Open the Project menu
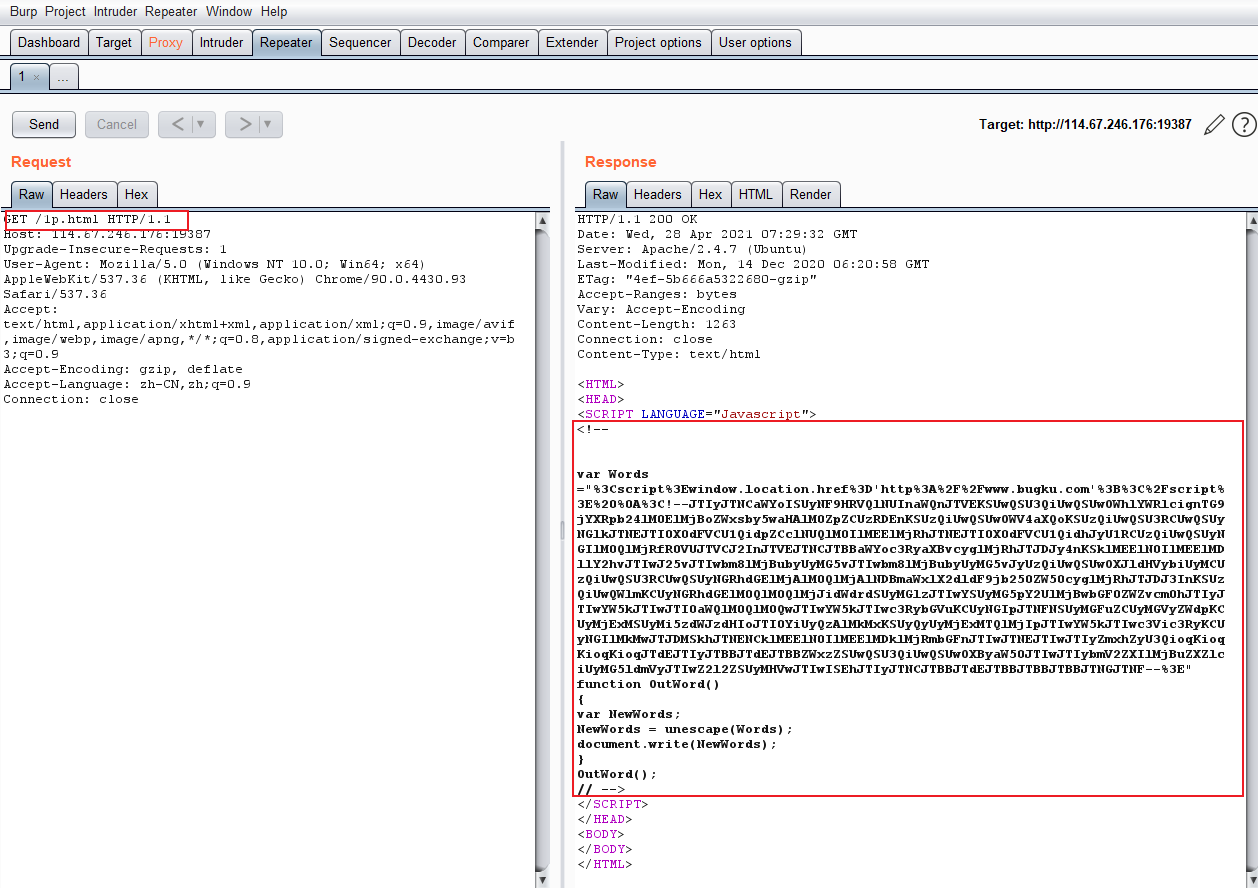 pyautogui.click(x=65, y=12)
